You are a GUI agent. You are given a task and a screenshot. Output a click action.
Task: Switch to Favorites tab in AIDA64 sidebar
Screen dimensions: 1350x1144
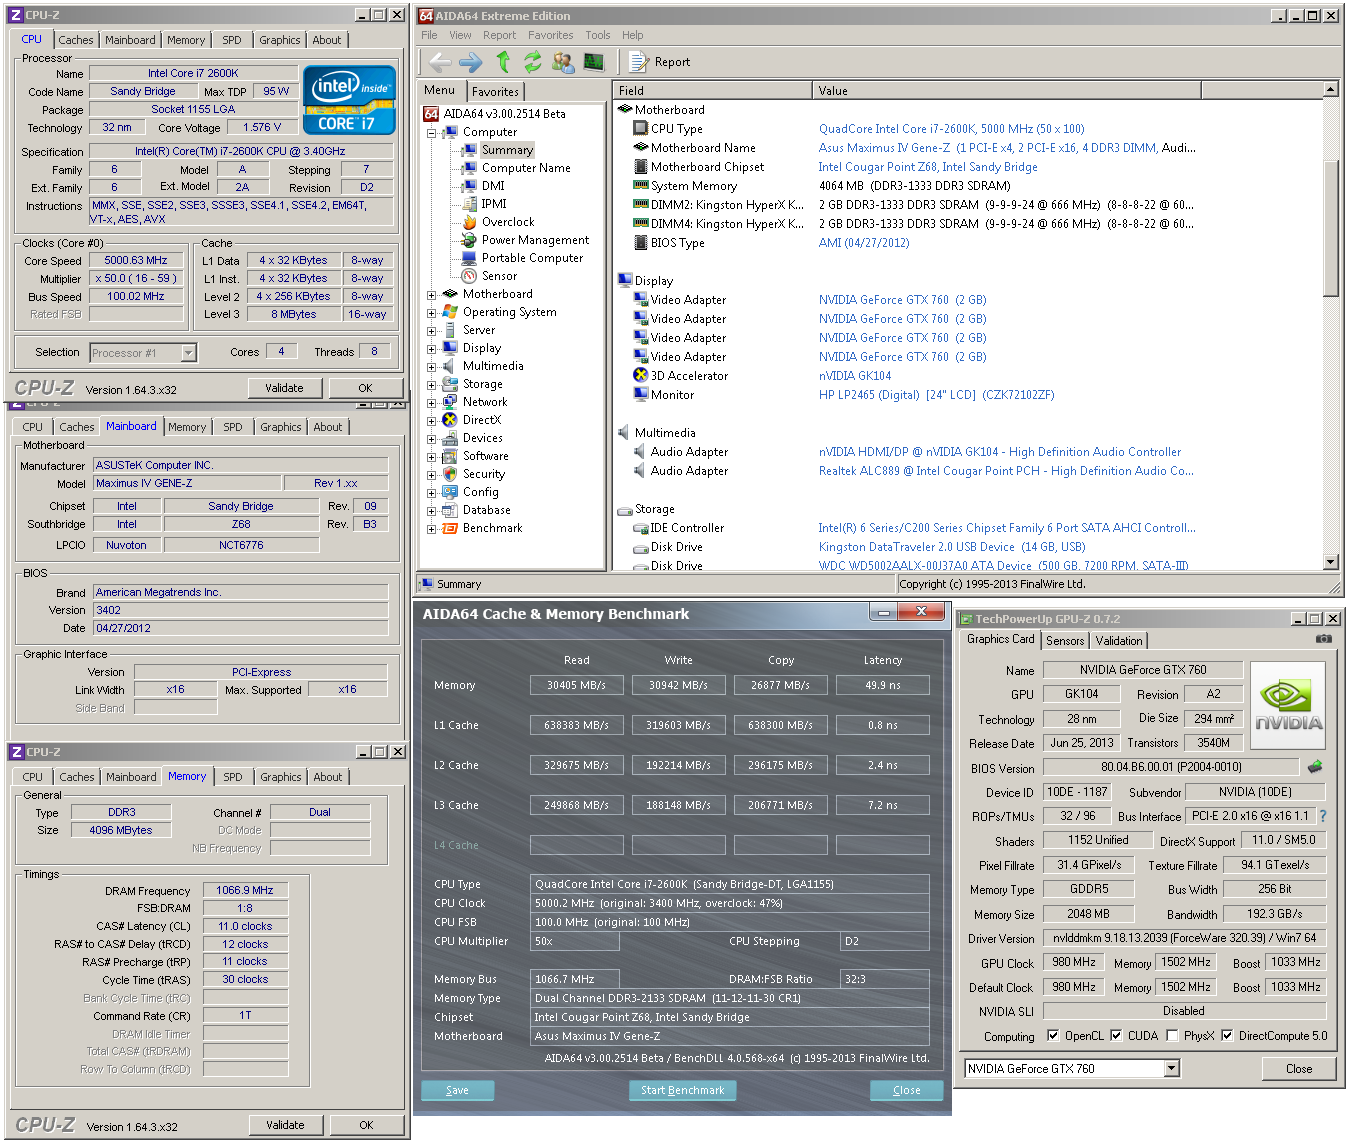[x=496, y=91]
